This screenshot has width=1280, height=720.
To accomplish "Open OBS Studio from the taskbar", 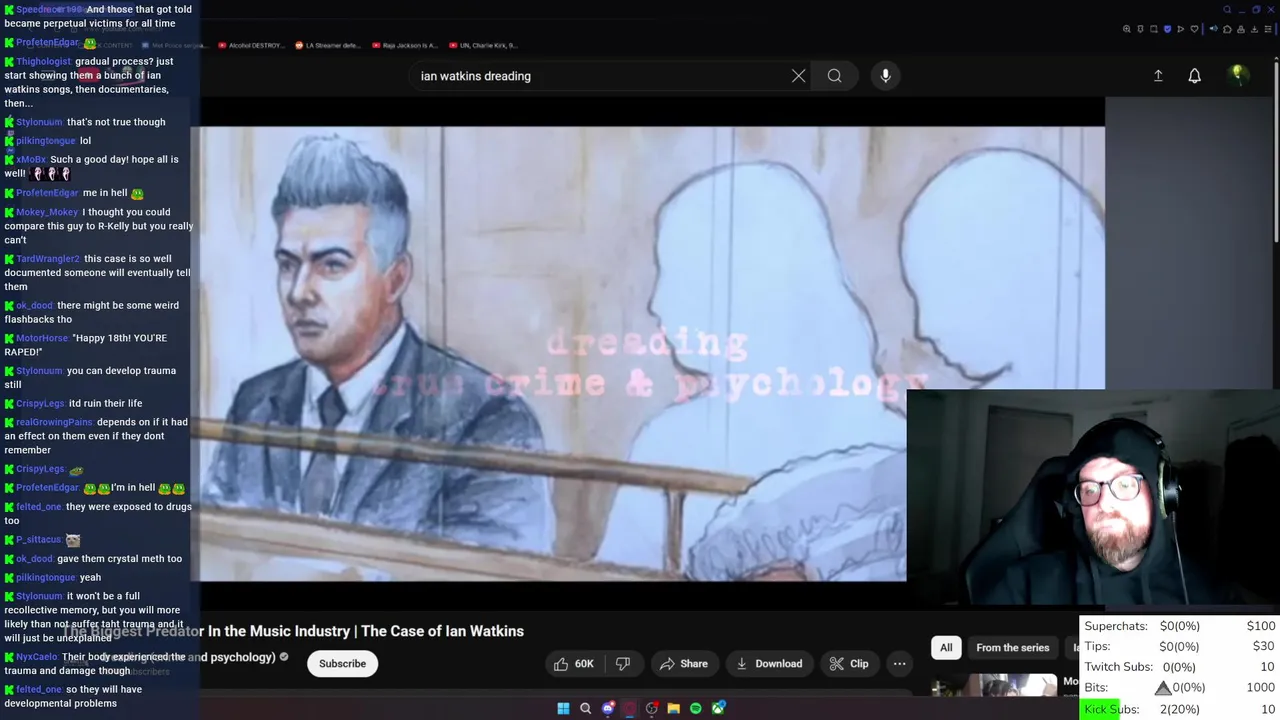I will click(x=651, y=708).
